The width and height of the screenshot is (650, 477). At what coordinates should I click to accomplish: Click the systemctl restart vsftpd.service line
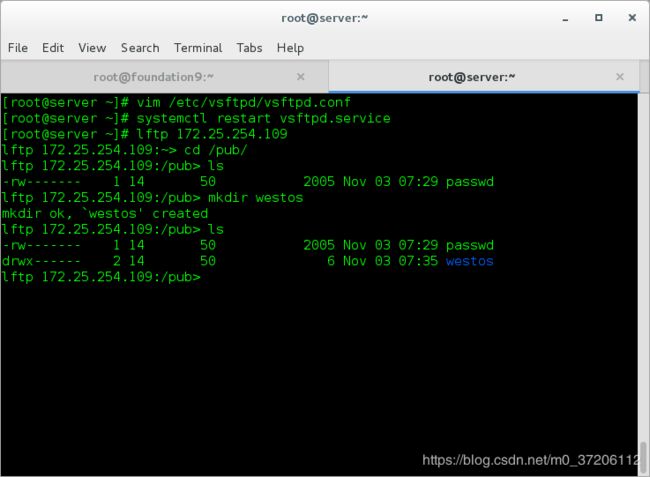click(196, 119)
